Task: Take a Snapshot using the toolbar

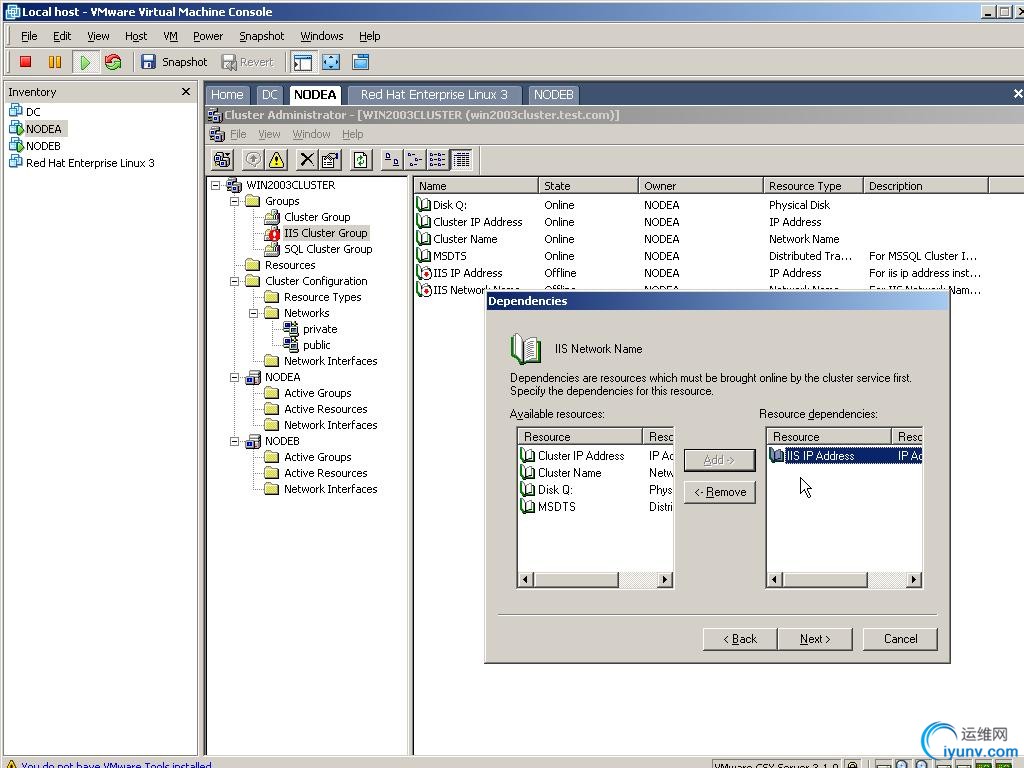Action: click(x=174, y=62)
